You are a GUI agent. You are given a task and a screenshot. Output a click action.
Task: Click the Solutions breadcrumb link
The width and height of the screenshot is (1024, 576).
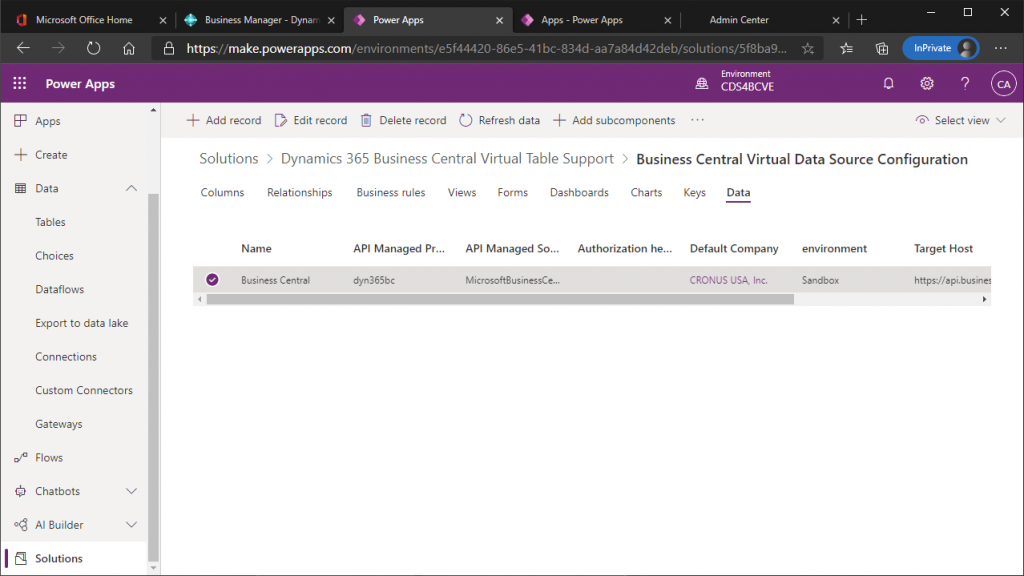coord(229,159)
